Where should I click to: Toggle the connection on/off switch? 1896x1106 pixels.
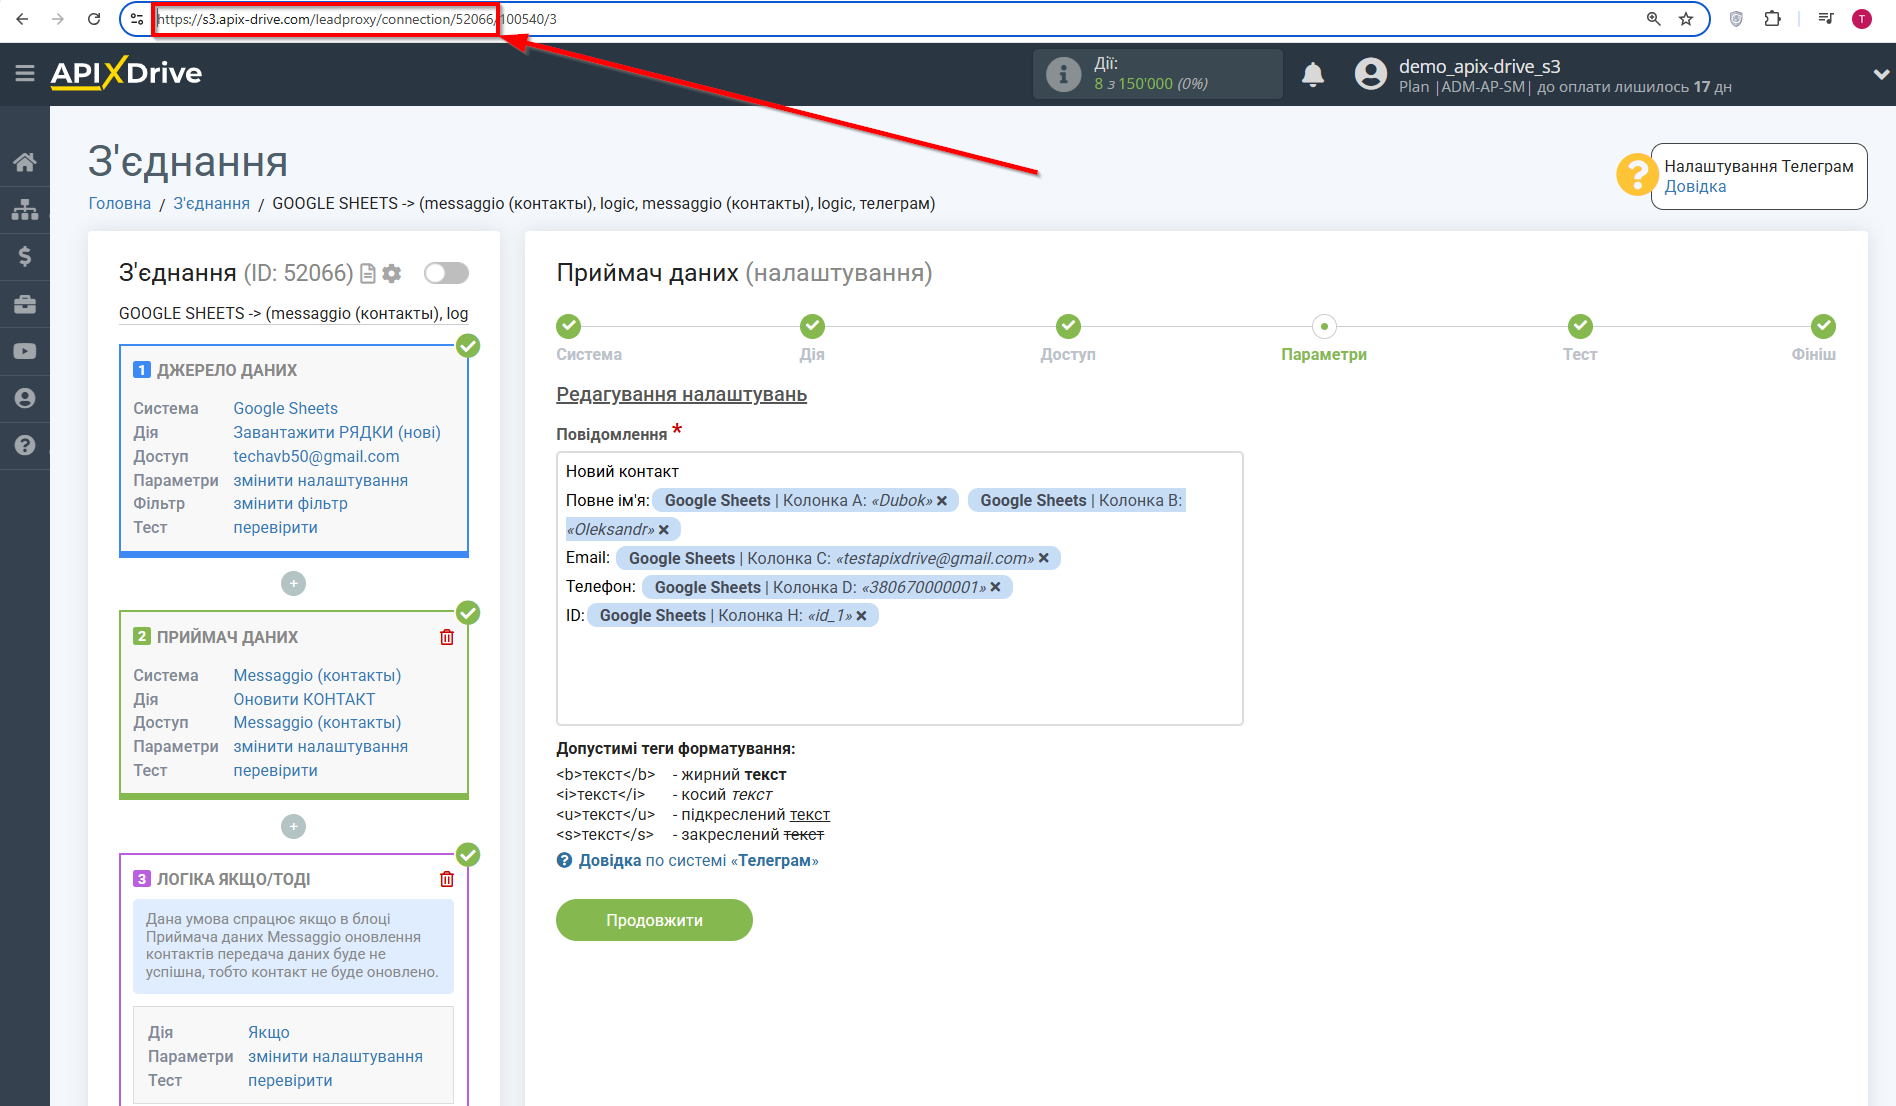tap(446, 273)
